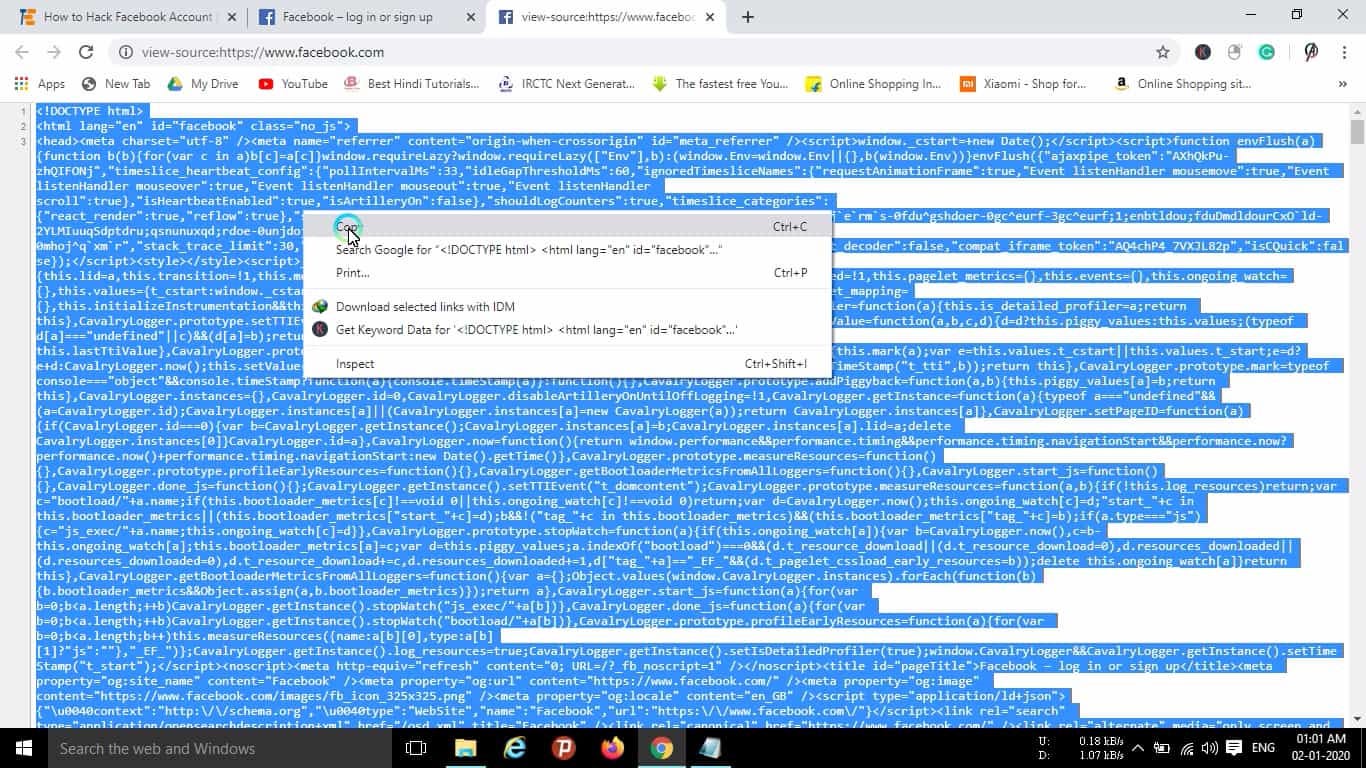The height and width of the screenshot is (768, 1366).
Task: Open IRCTC Next Generat... bookmark
Action: point(567,84)
